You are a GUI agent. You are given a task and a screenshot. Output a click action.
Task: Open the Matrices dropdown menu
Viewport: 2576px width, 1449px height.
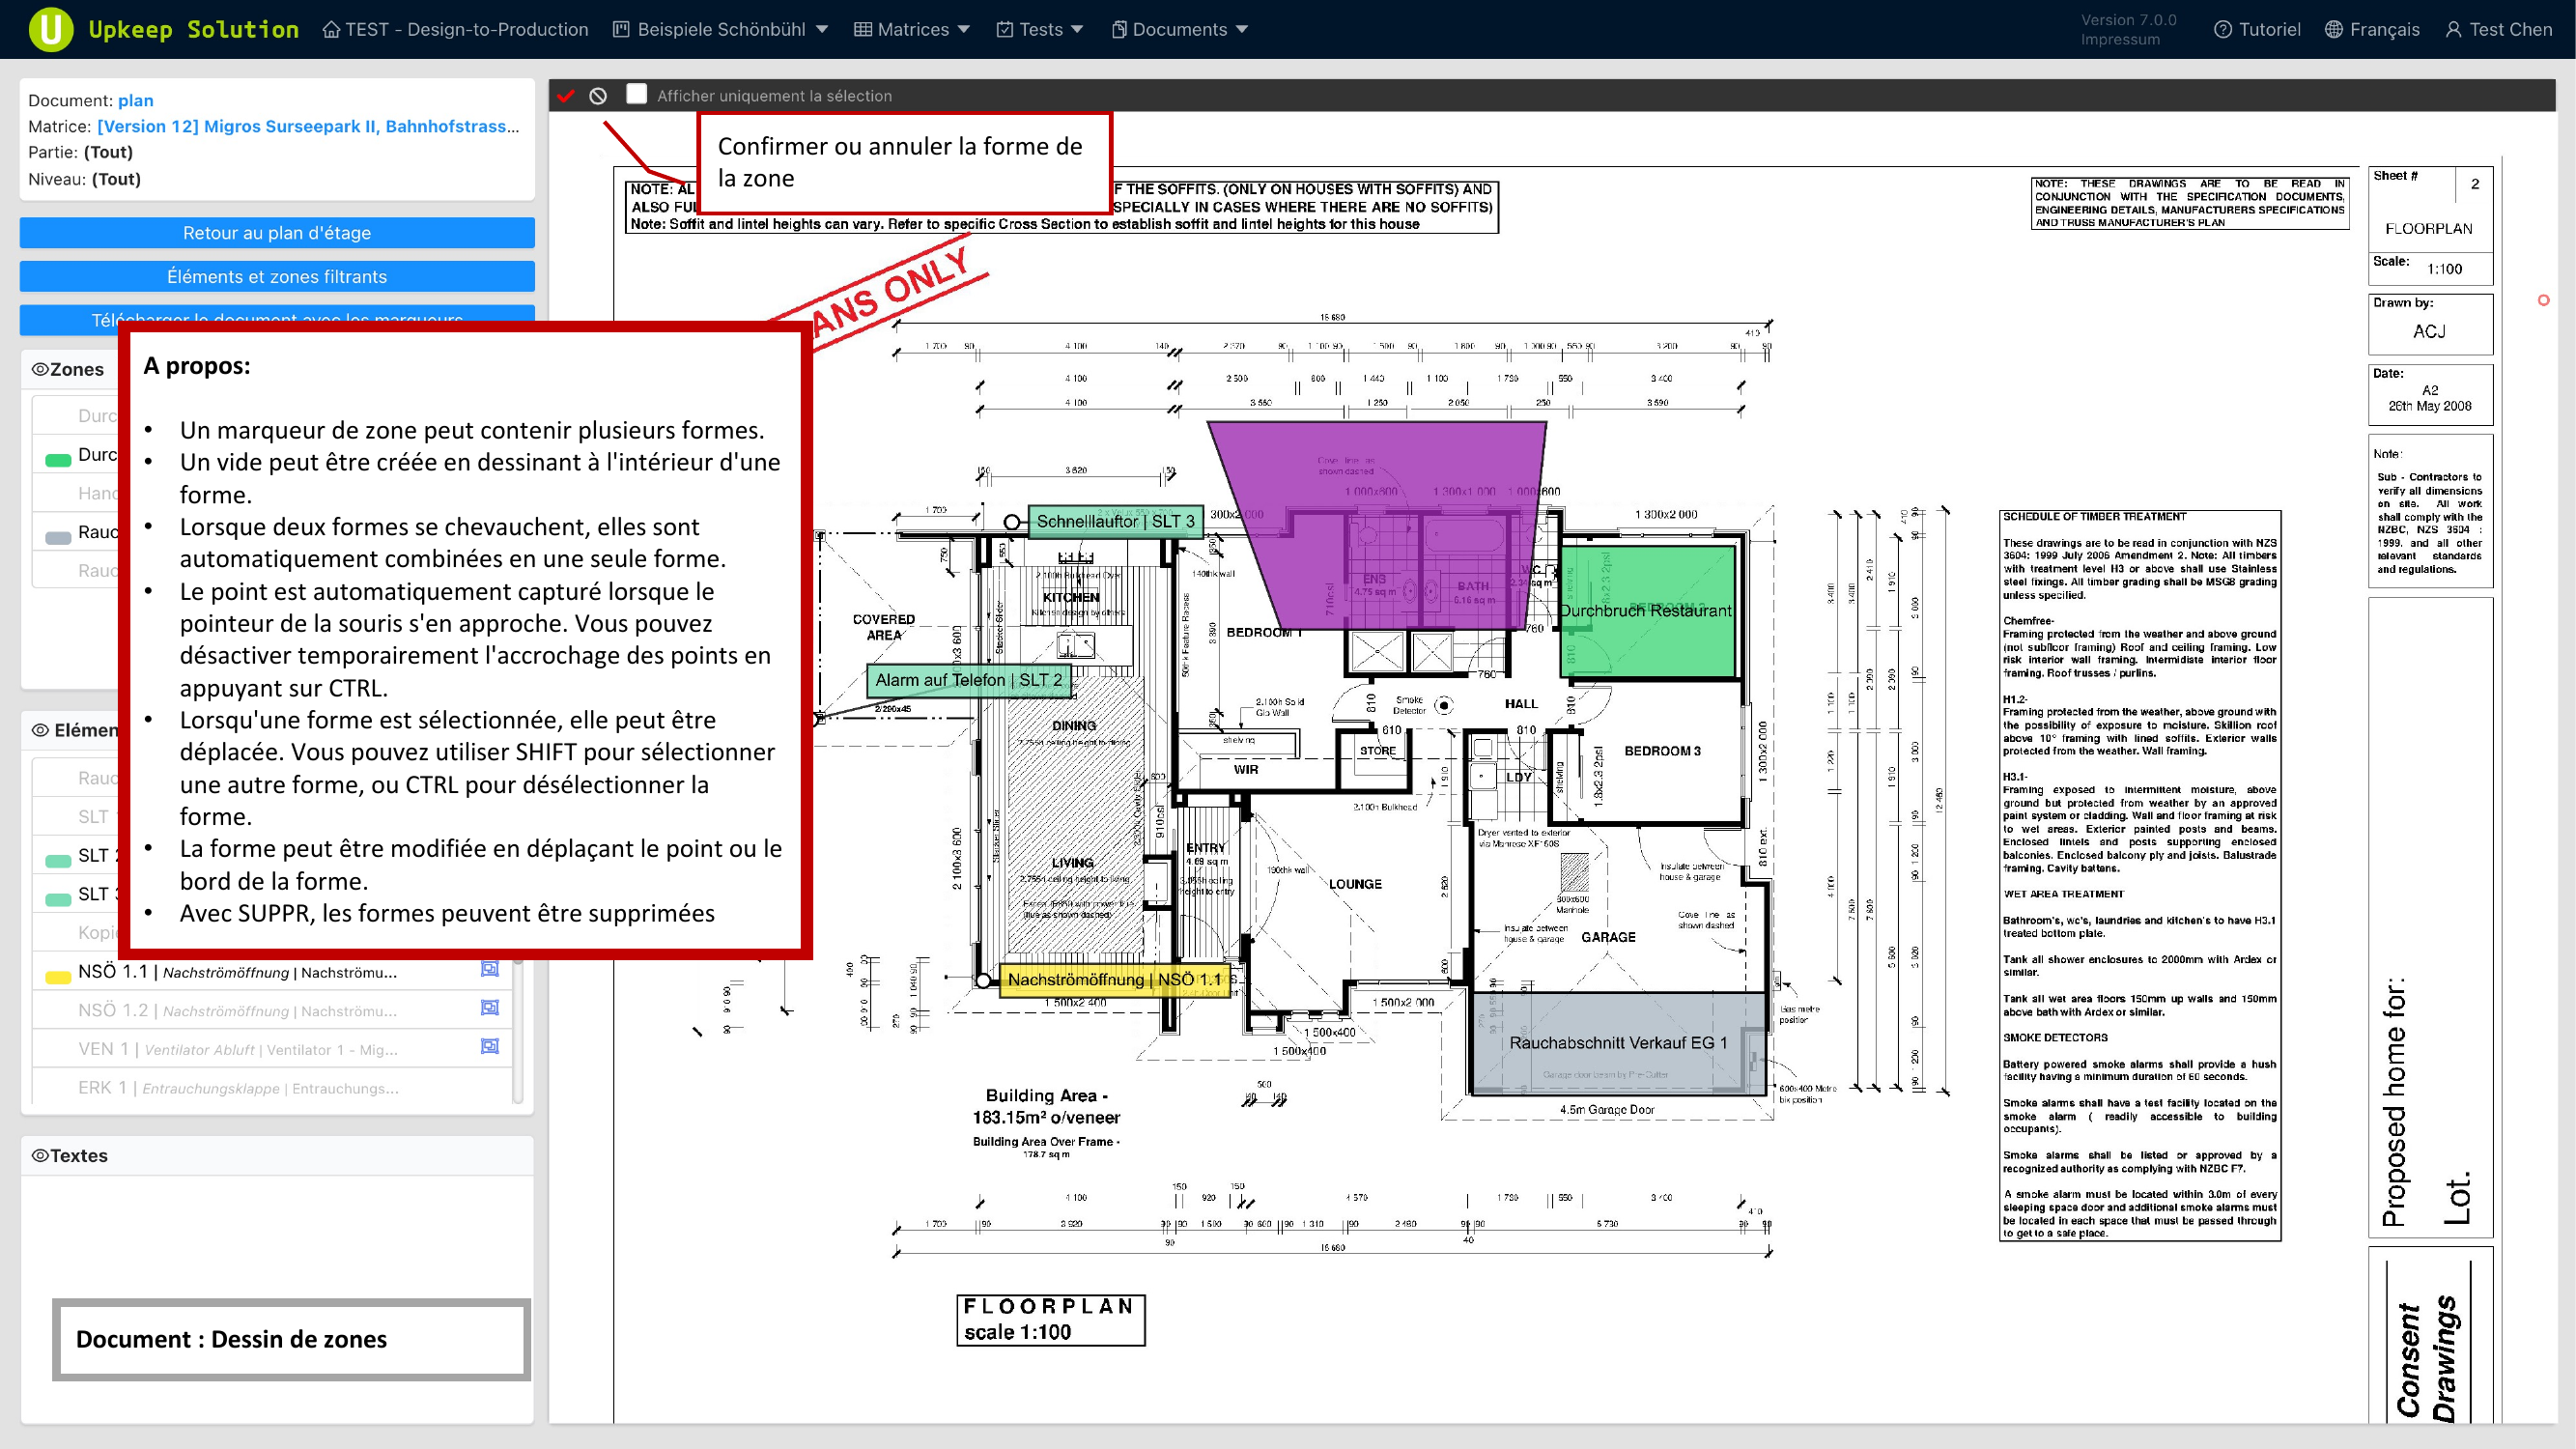point(911,29)
